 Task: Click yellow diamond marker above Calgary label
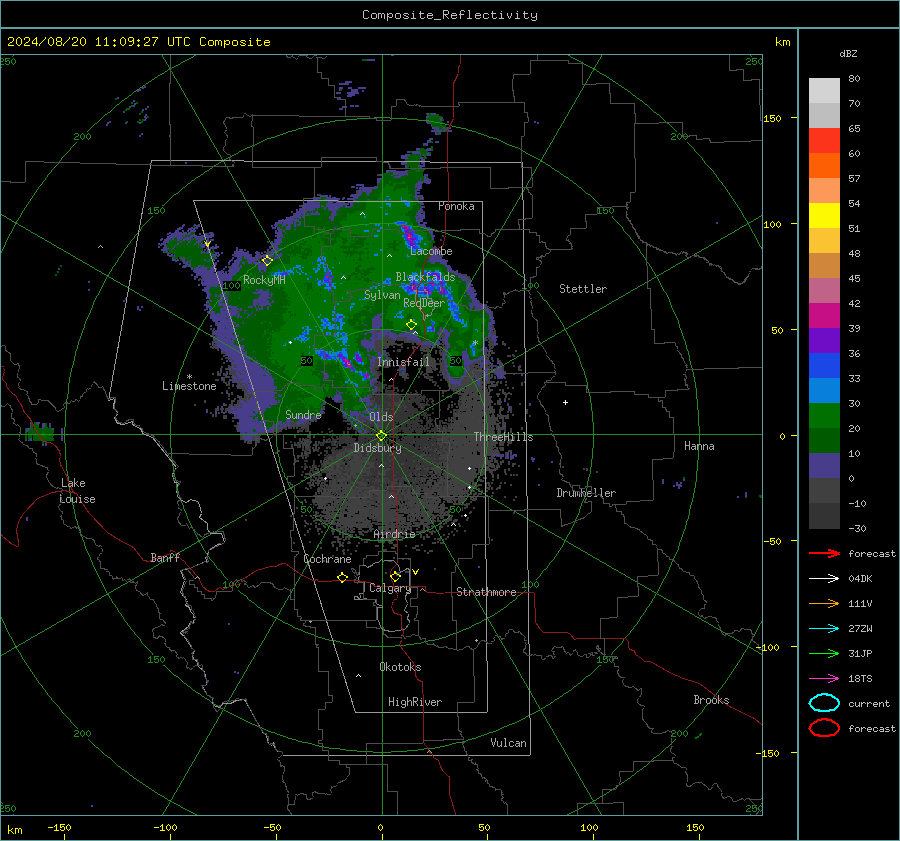395,576
